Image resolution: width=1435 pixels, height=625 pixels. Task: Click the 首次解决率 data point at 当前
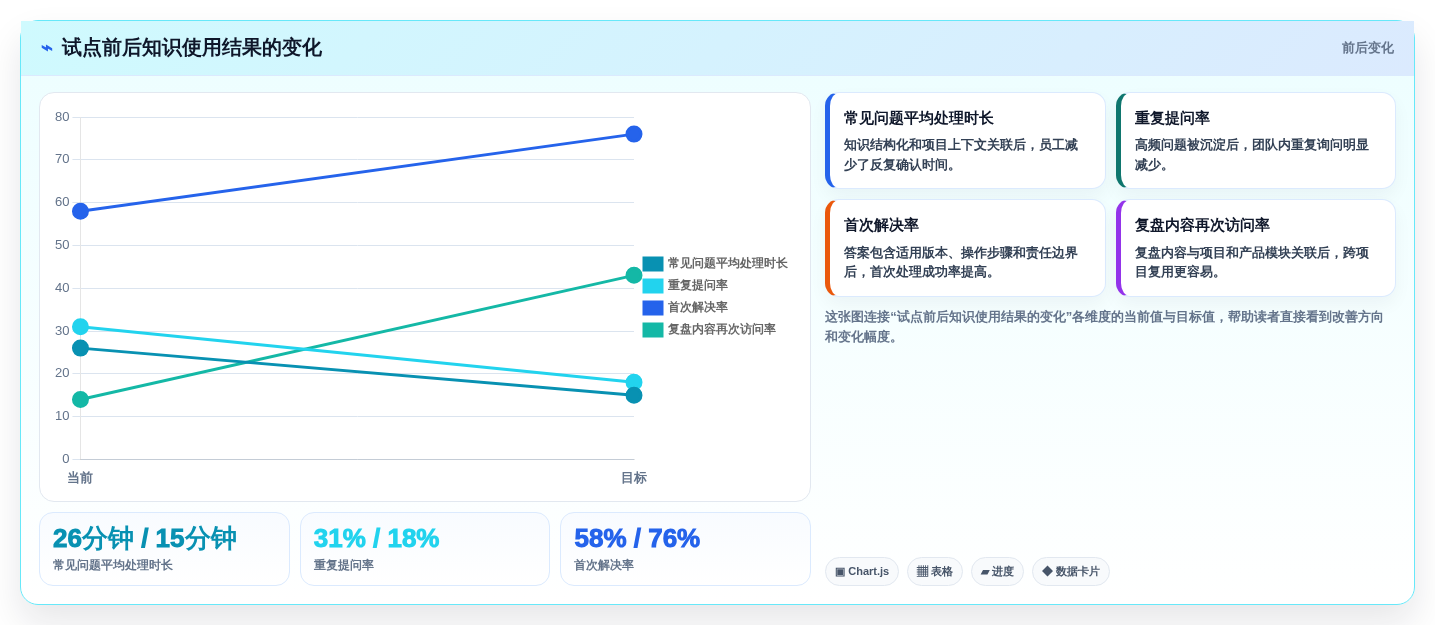pos(81,211)
